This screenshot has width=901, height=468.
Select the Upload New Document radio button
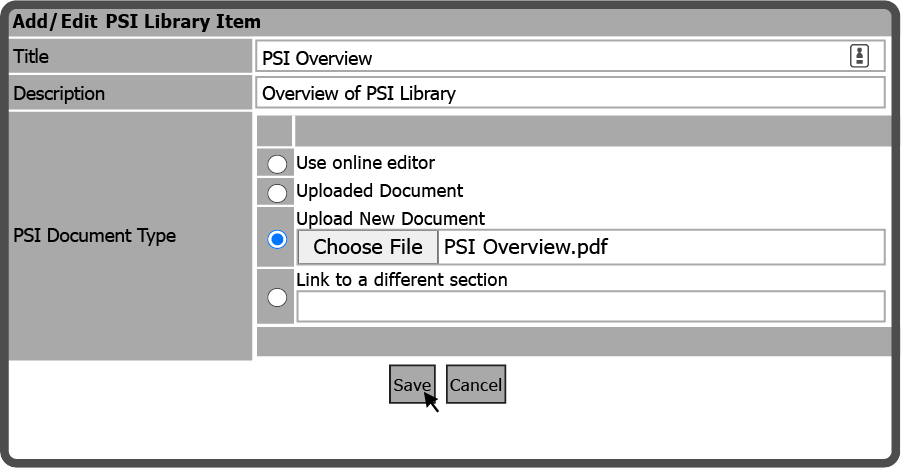(277, 240)
